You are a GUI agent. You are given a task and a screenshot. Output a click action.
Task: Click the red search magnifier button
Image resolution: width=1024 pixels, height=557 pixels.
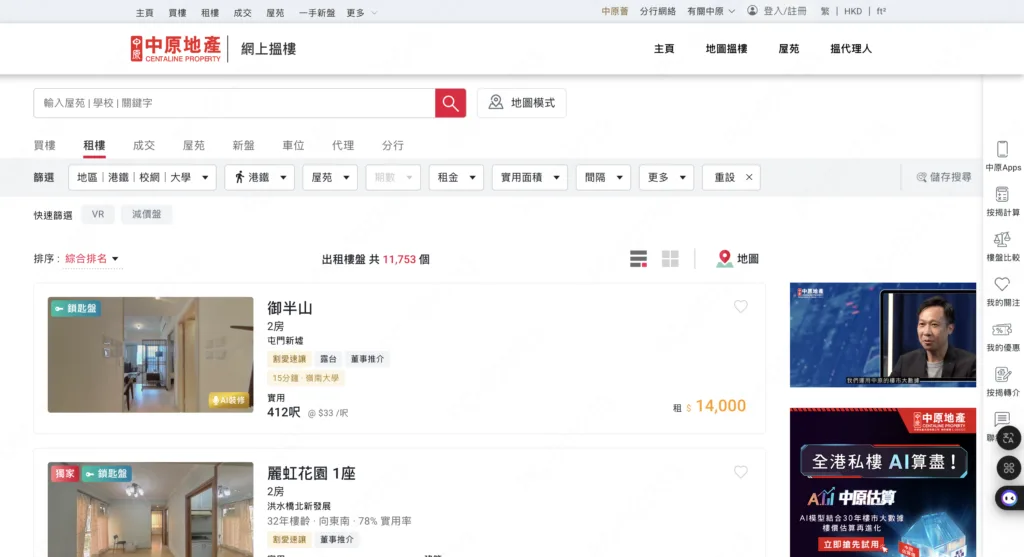click(x=450, y=103)
